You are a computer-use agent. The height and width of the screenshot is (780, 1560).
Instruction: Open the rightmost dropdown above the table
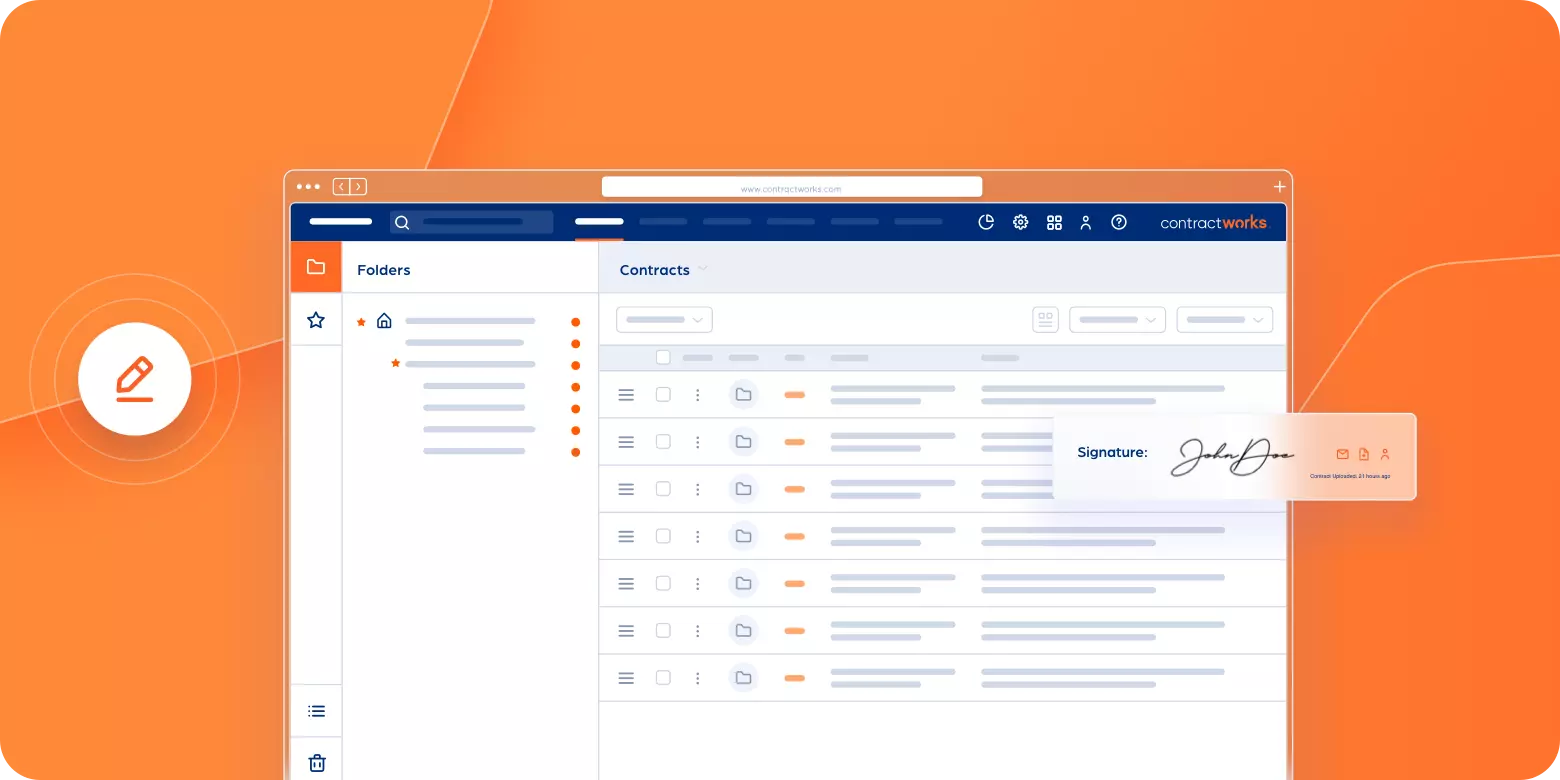click(x=1224, y=320)
